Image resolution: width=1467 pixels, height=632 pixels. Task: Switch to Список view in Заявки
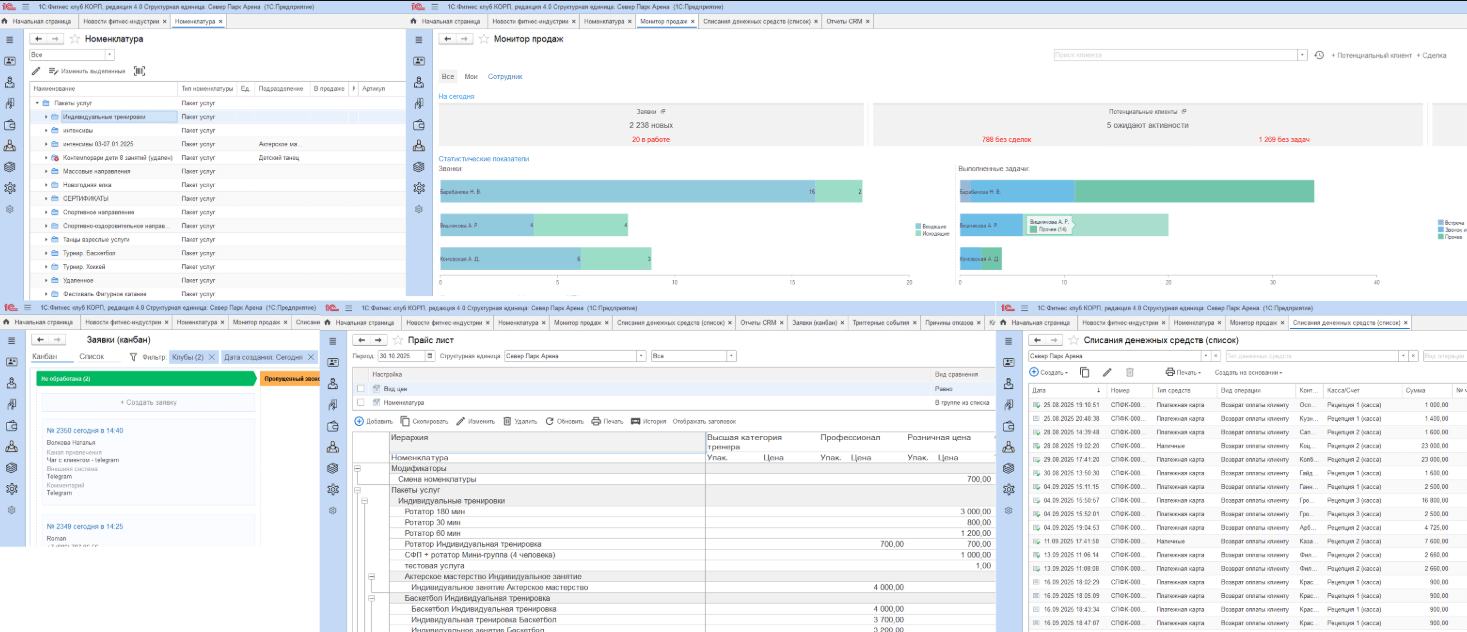(x=91, y=356)
